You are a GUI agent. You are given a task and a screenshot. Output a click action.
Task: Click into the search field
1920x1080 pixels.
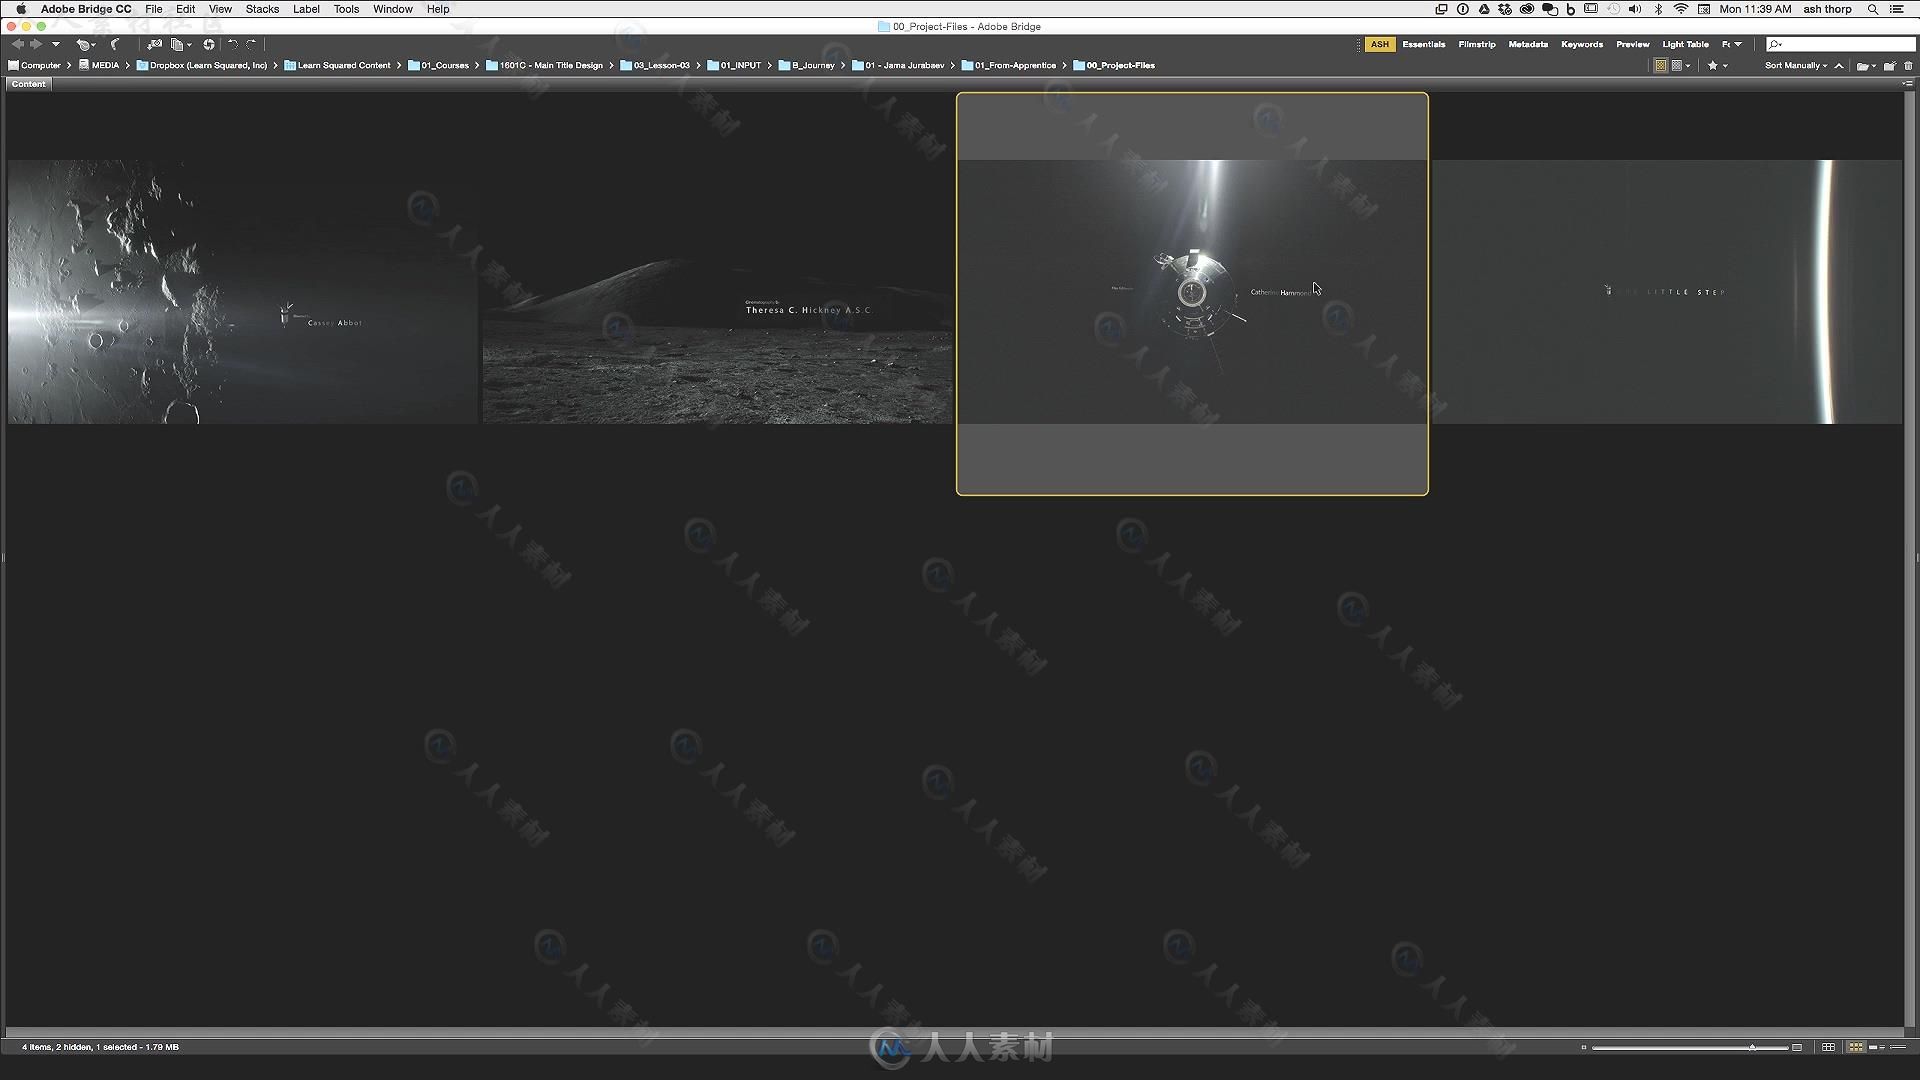1840,44
